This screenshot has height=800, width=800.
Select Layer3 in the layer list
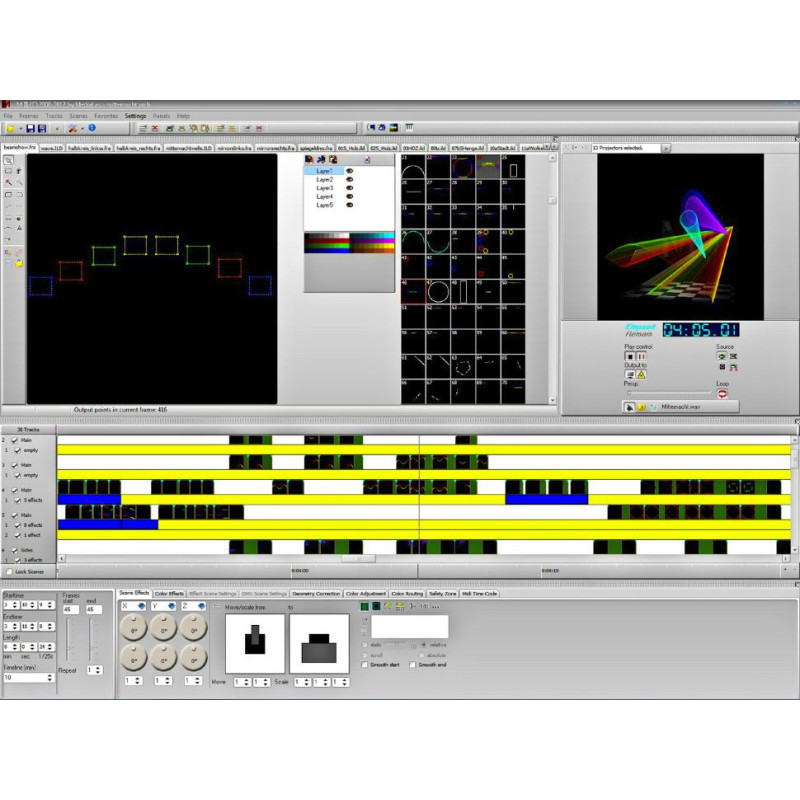tap(325, 188)
